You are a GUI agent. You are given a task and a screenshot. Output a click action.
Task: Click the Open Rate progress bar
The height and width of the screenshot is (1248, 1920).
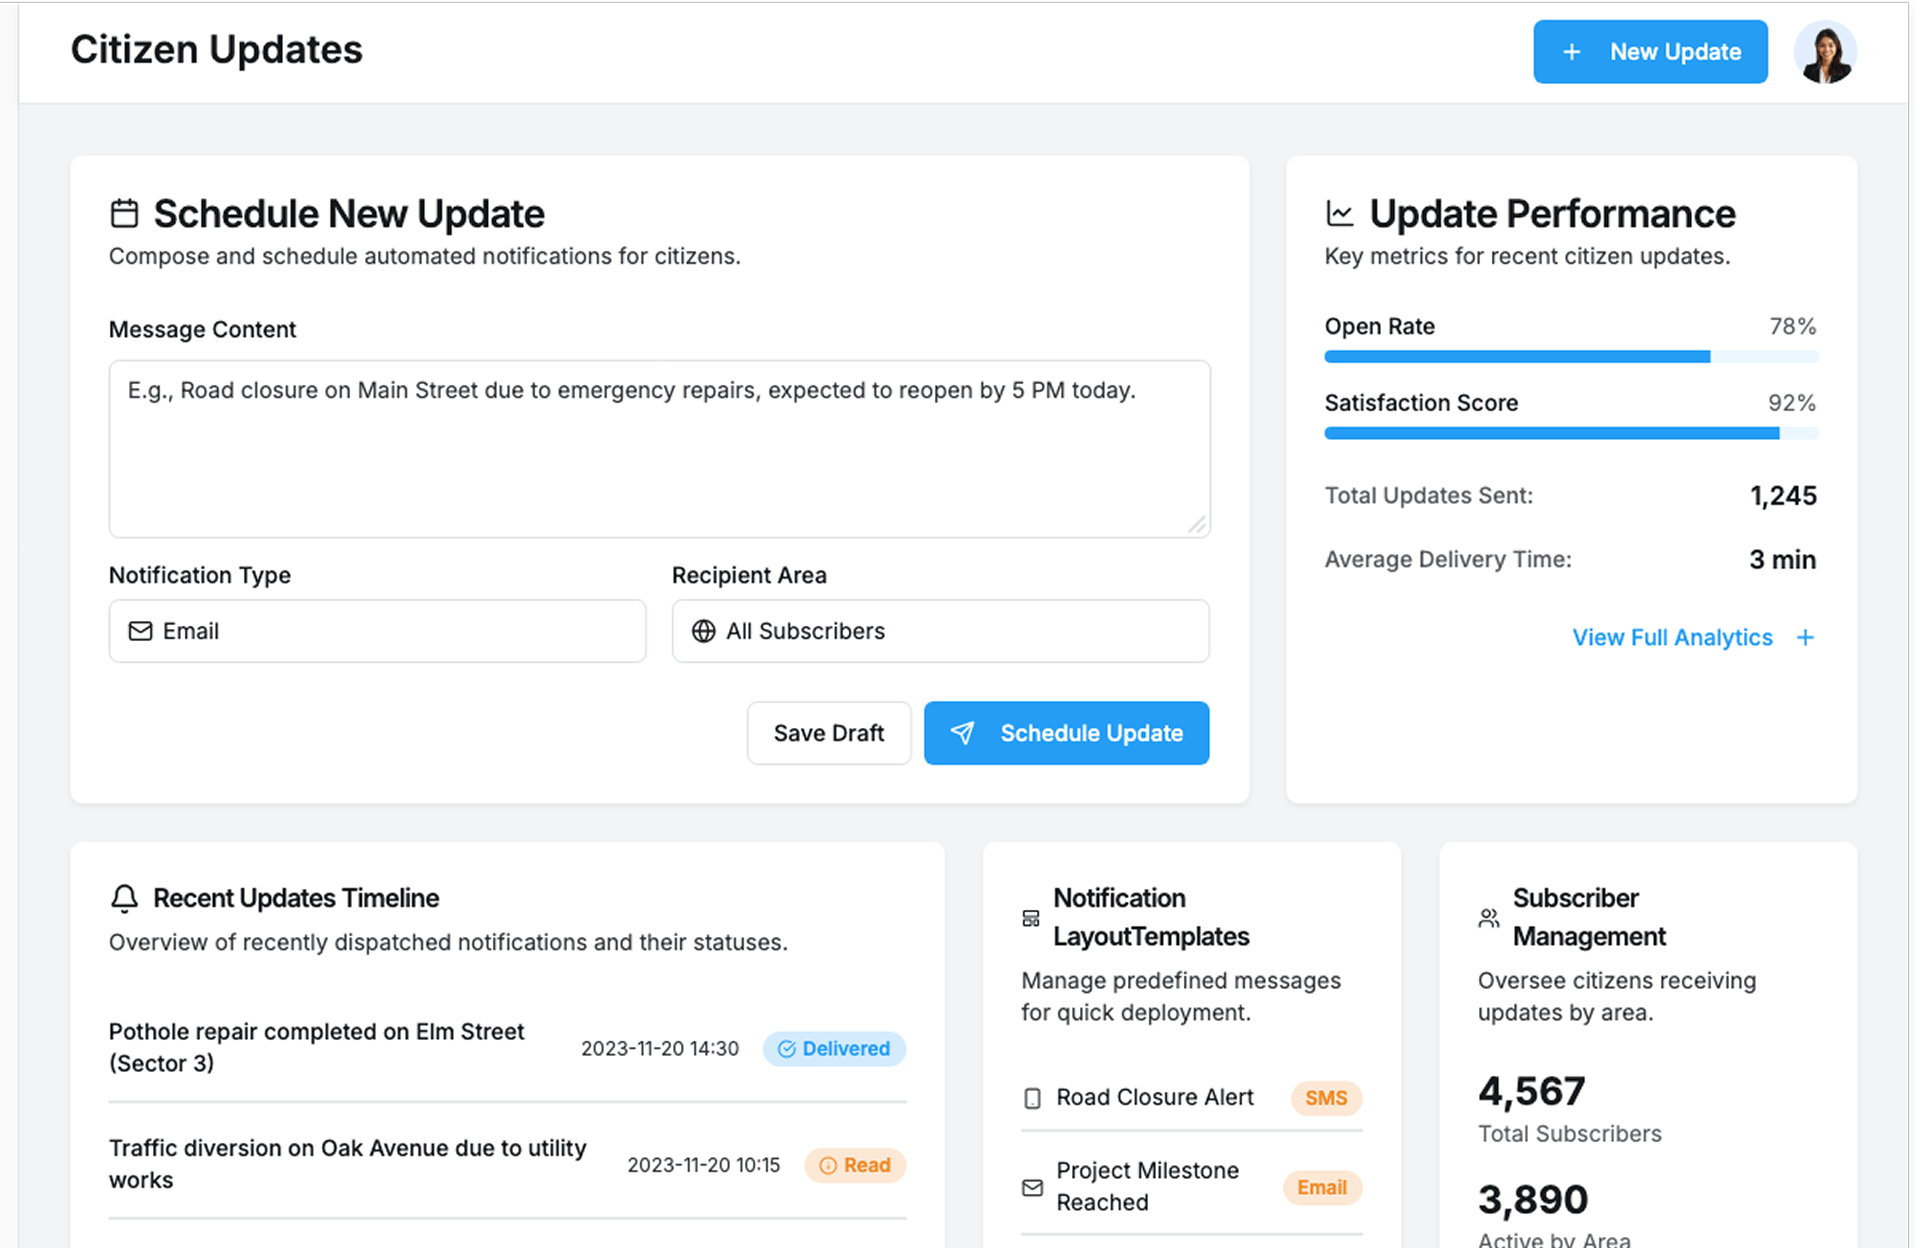[x=1571, y=357]
